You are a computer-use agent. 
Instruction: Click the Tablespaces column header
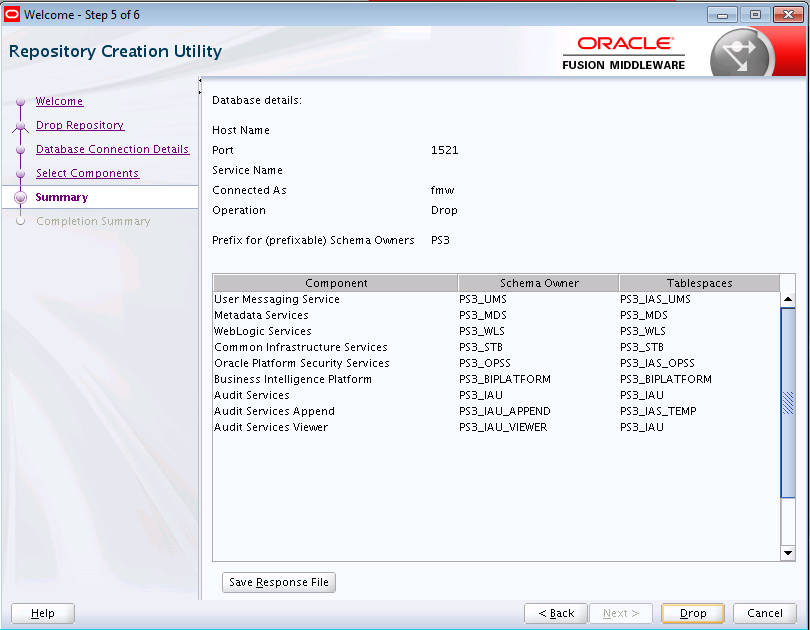(699, 283)
